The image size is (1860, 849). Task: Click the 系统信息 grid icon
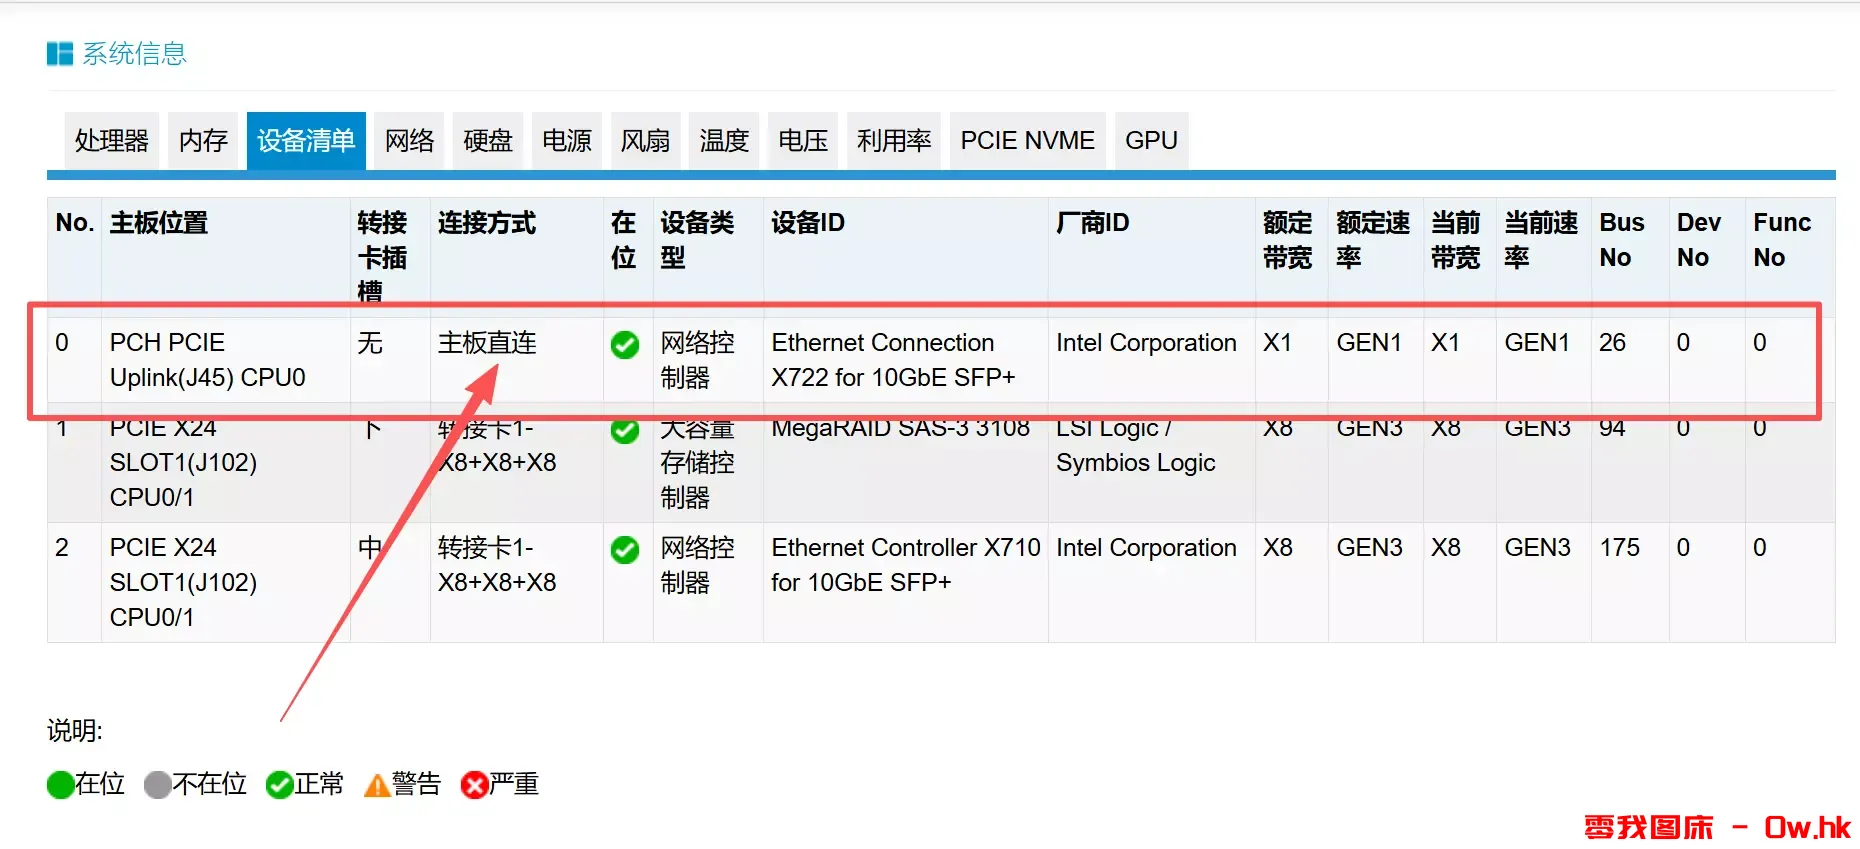[60, 54]
